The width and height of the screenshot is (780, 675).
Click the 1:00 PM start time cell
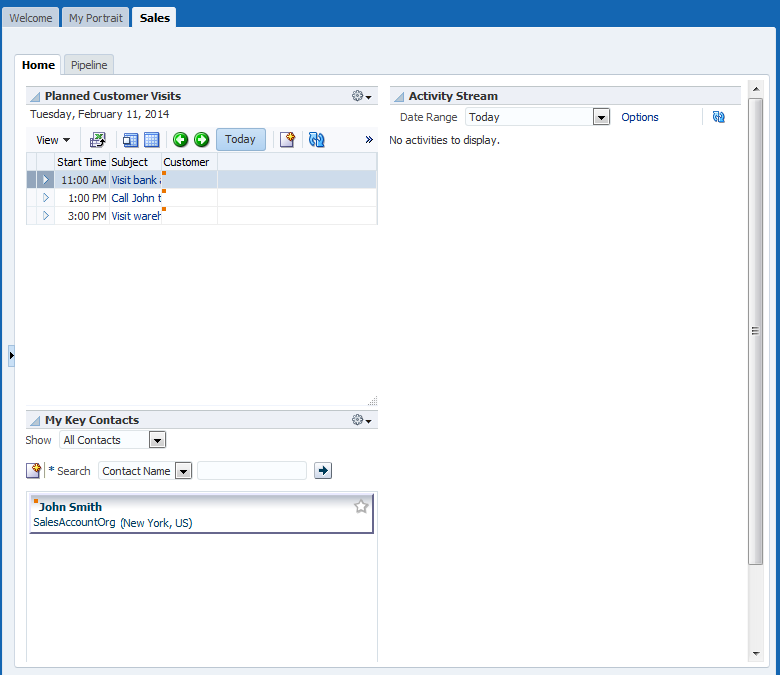82,198
